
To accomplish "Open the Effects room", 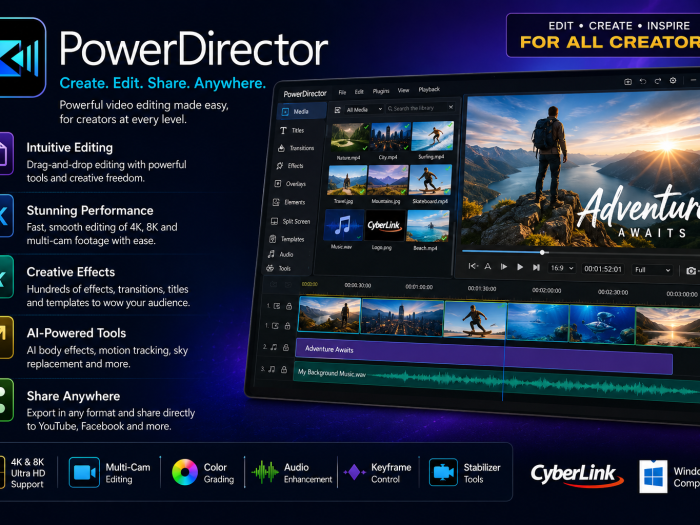I will pyautogui.click(x=290, y=166).
